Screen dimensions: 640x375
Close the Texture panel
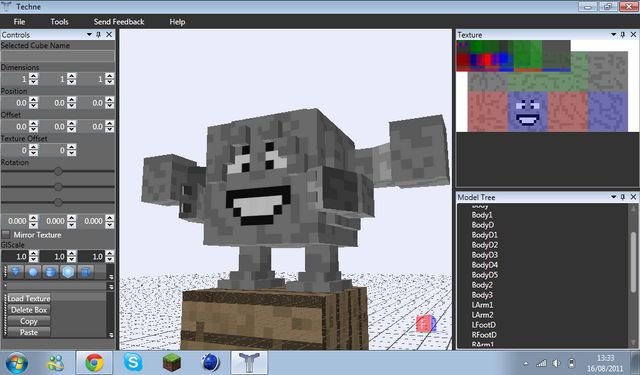[x=633, y=35]
